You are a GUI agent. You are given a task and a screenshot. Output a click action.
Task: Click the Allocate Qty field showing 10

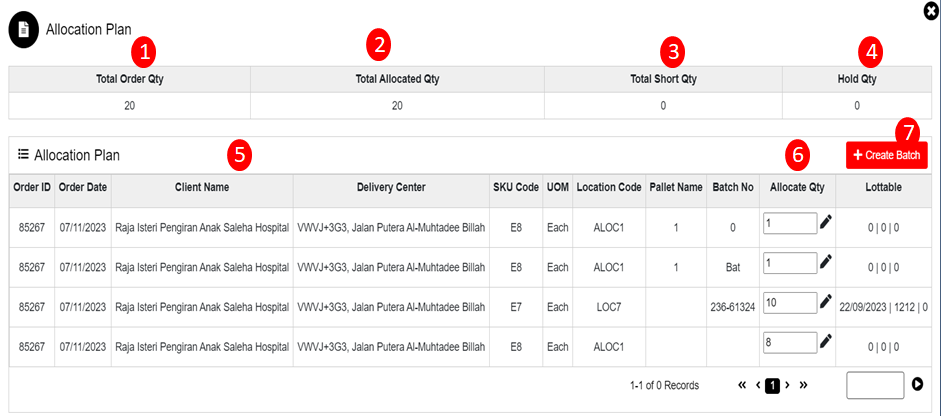pyautogui.click(x=788, y=302)
